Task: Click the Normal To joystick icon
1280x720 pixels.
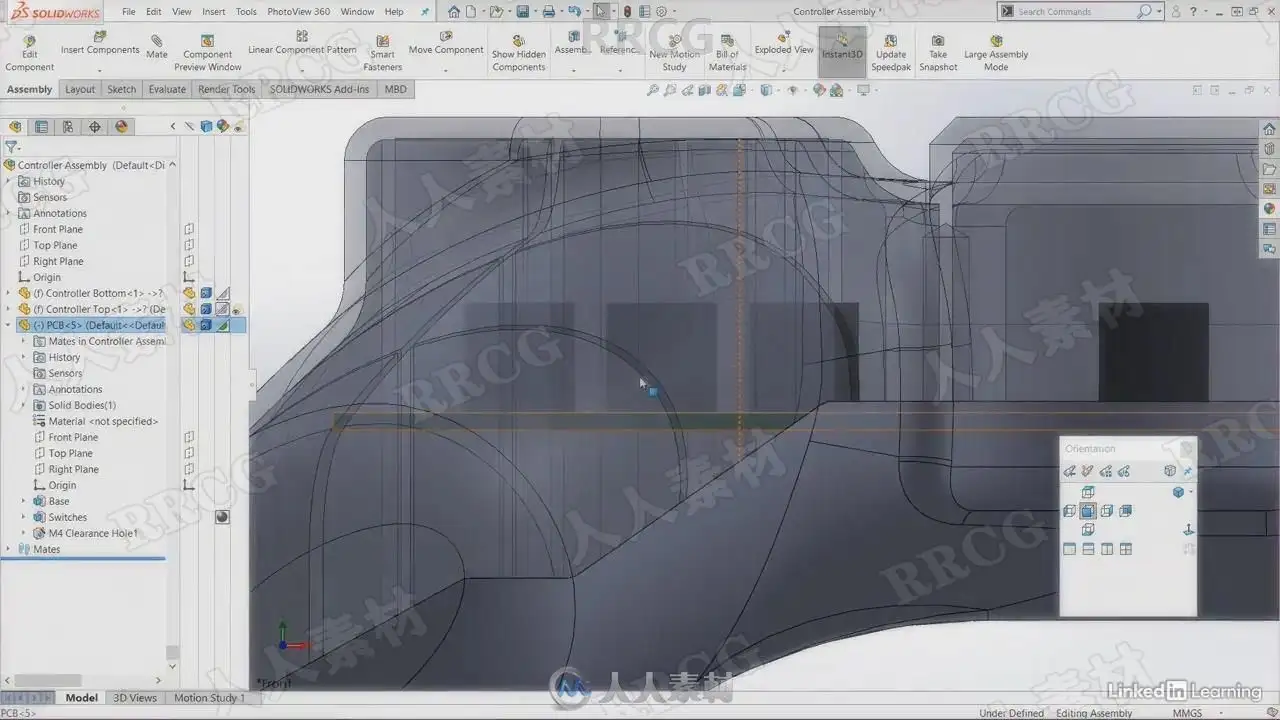Action: (x=1189, y=530)
